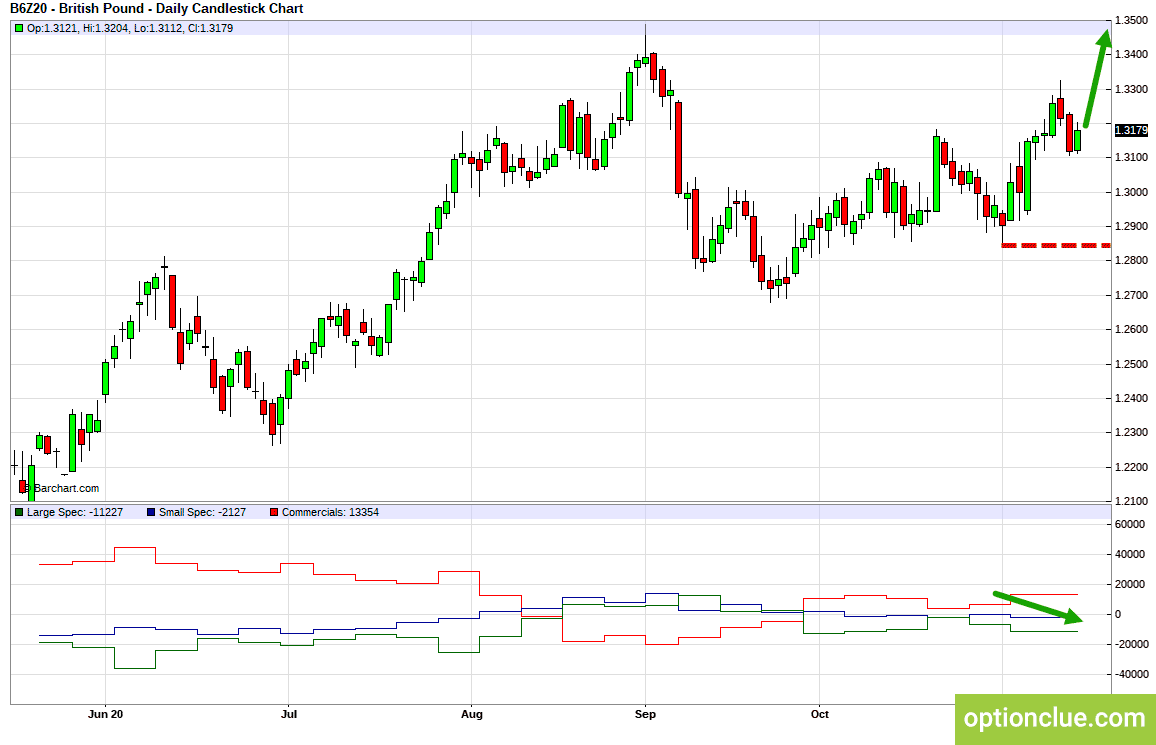Click the green OHLC legend square icon

18,28
